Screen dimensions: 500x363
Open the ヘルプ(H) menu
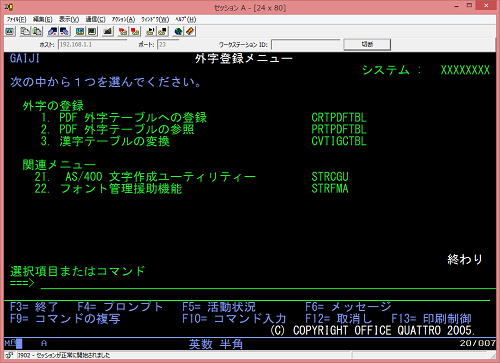pos(185,19)
